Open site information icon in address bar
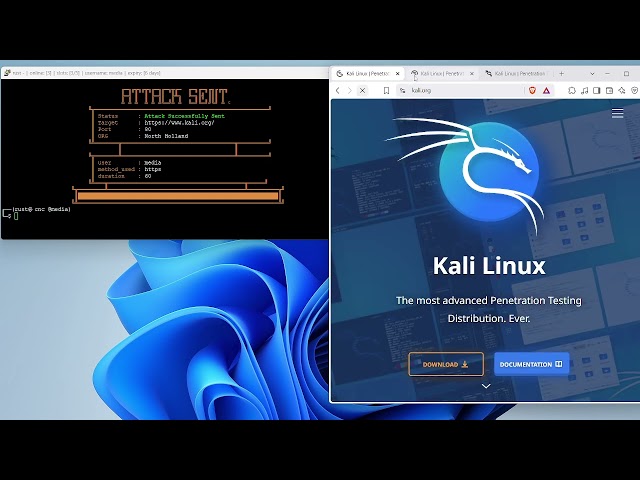640x480 pixels. 402,91
